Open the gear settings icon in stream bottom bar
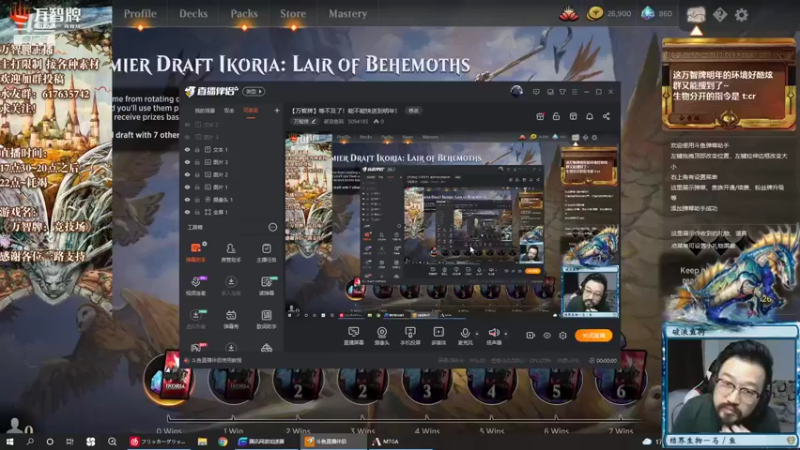Viewport: 800px width, 450px height. click(563, 335)
